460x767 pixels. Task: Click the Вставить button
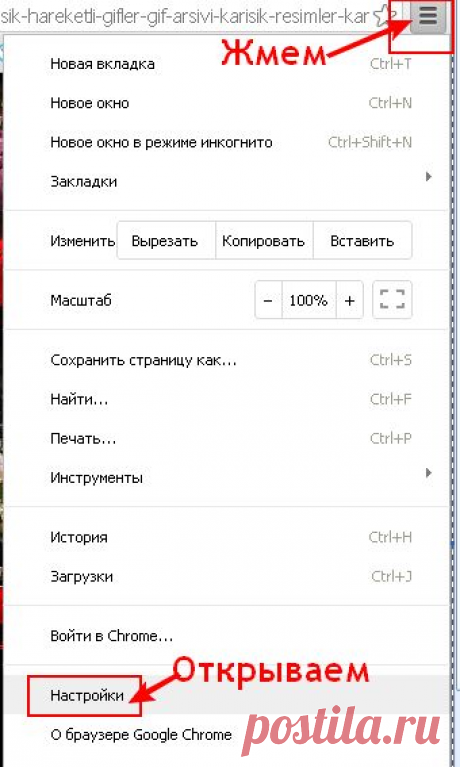click(362, 241)
